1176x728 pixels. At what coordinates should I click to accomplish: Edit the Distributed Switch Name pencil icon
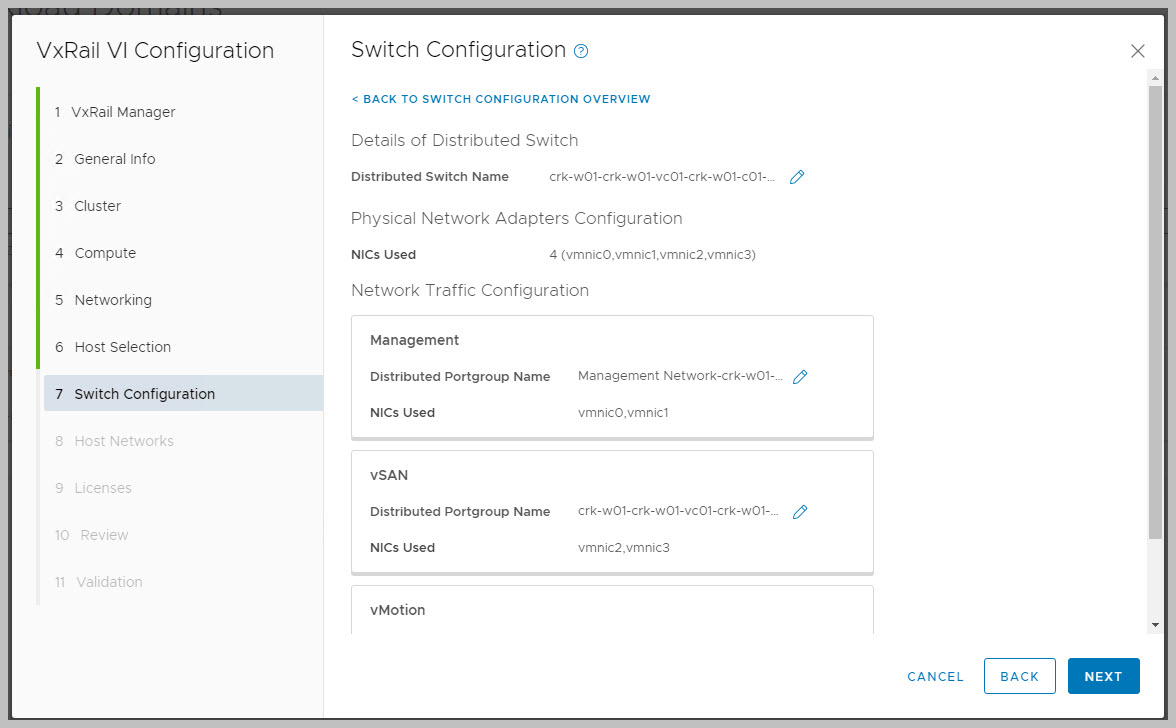[797, 177]
